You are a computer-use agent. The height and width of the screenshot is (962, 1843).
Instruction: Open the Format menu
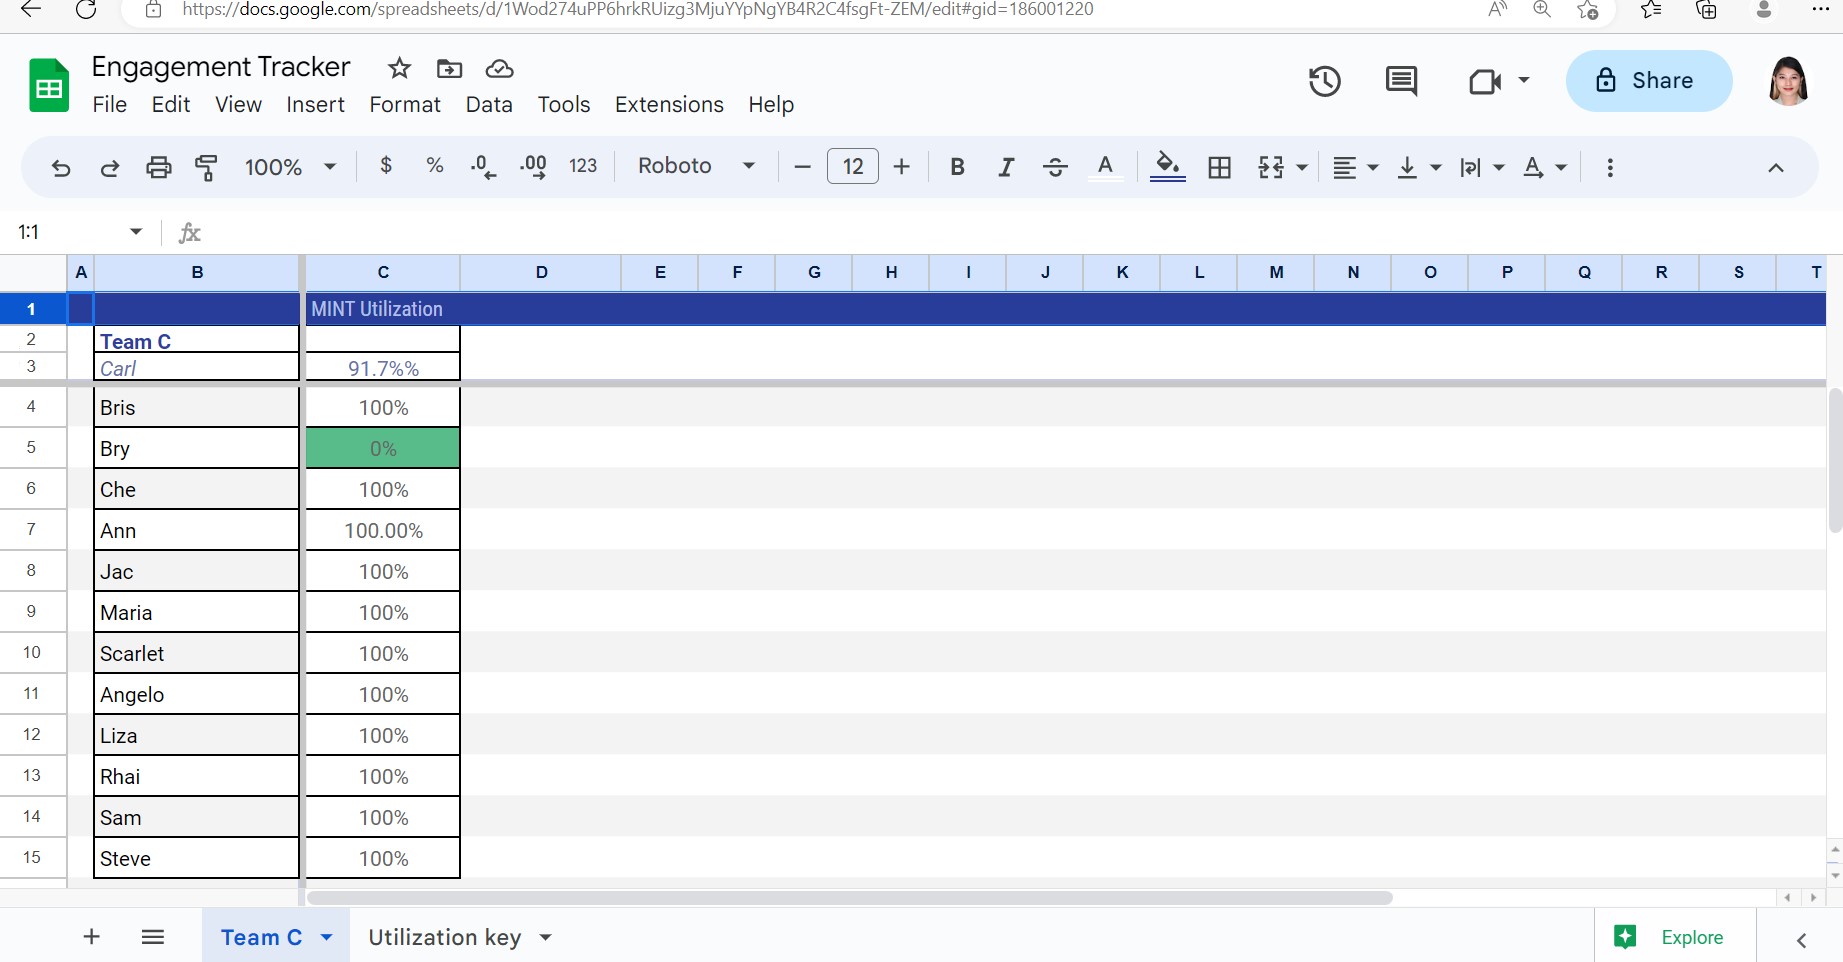tap(405, 104)
